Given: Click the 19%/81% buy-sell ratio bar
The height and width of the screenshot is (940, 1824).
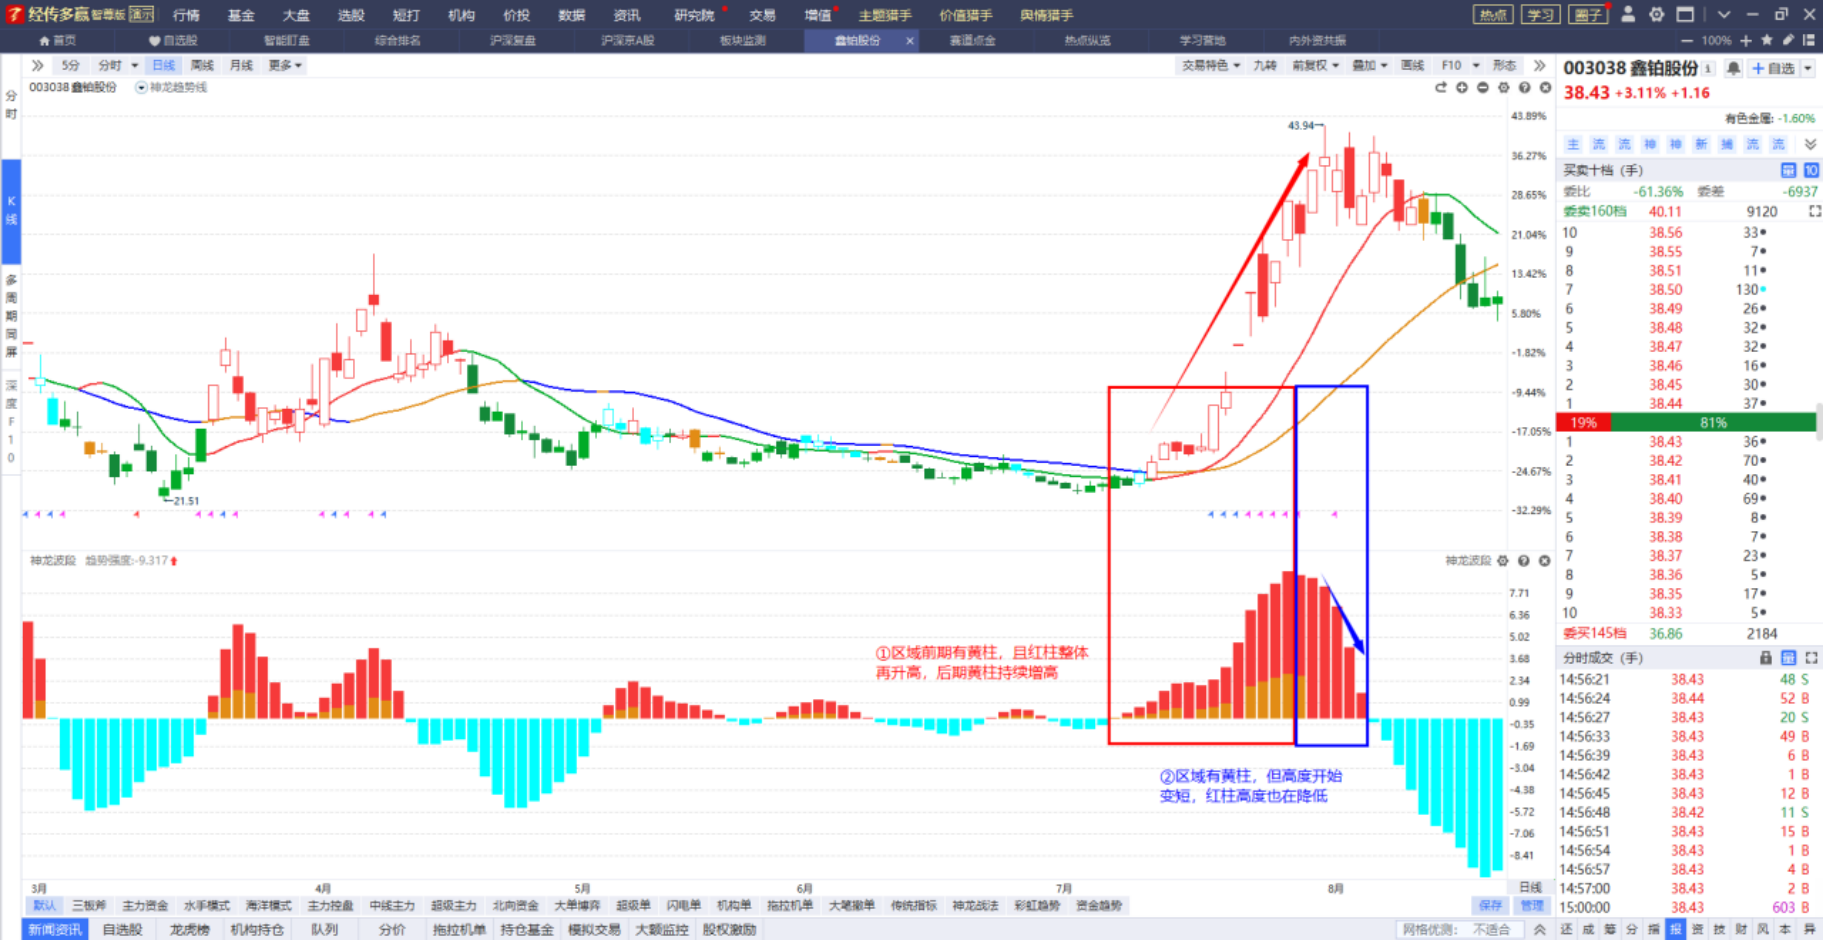Looking at the screenshot, I should coord(1686,423).
